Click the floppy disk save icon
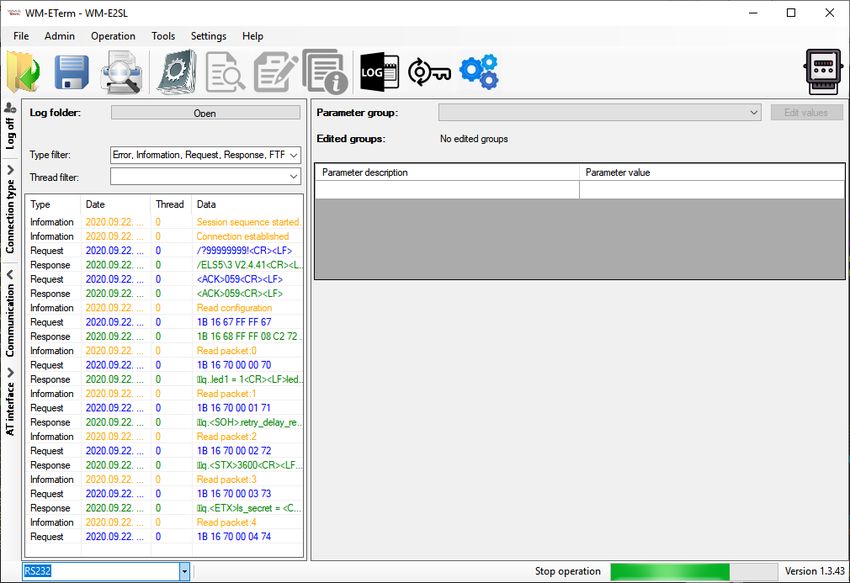The image size is (850, 583). click(72, 72)
